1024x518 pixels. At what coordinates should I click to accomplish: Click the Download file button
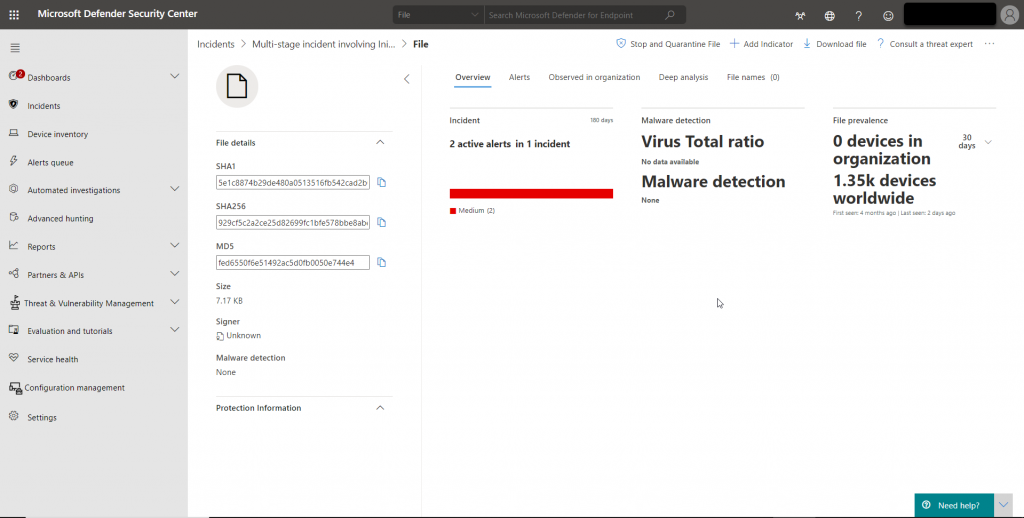[835, 44]
